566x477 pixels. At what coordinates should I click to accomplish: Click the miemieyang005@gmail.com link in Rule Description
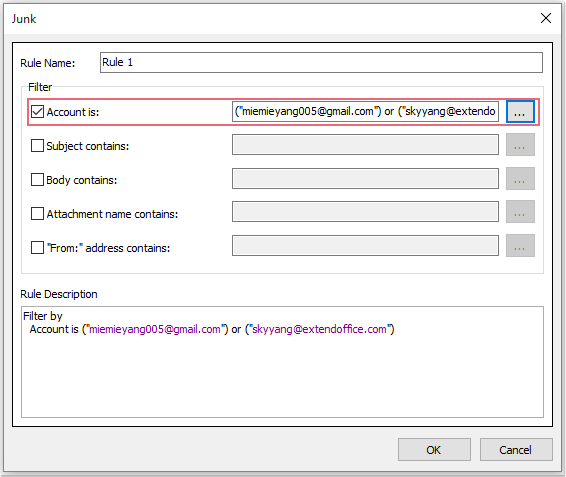154,329
